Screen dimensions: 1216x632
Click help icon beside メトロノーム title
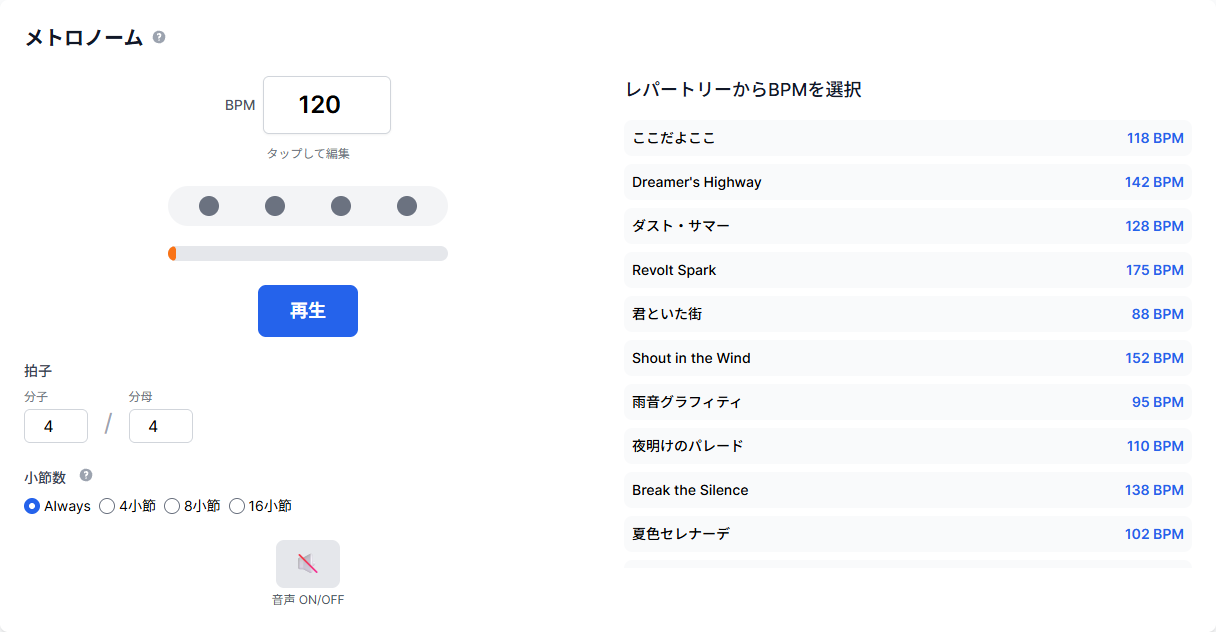point(159,38)
